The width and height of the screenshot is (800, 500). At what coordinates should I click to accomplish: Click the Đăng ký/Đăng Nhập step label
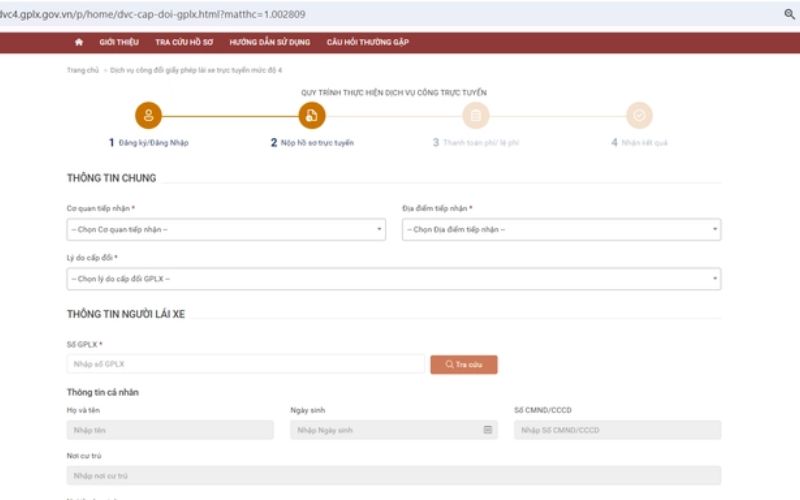pos(154,143)
